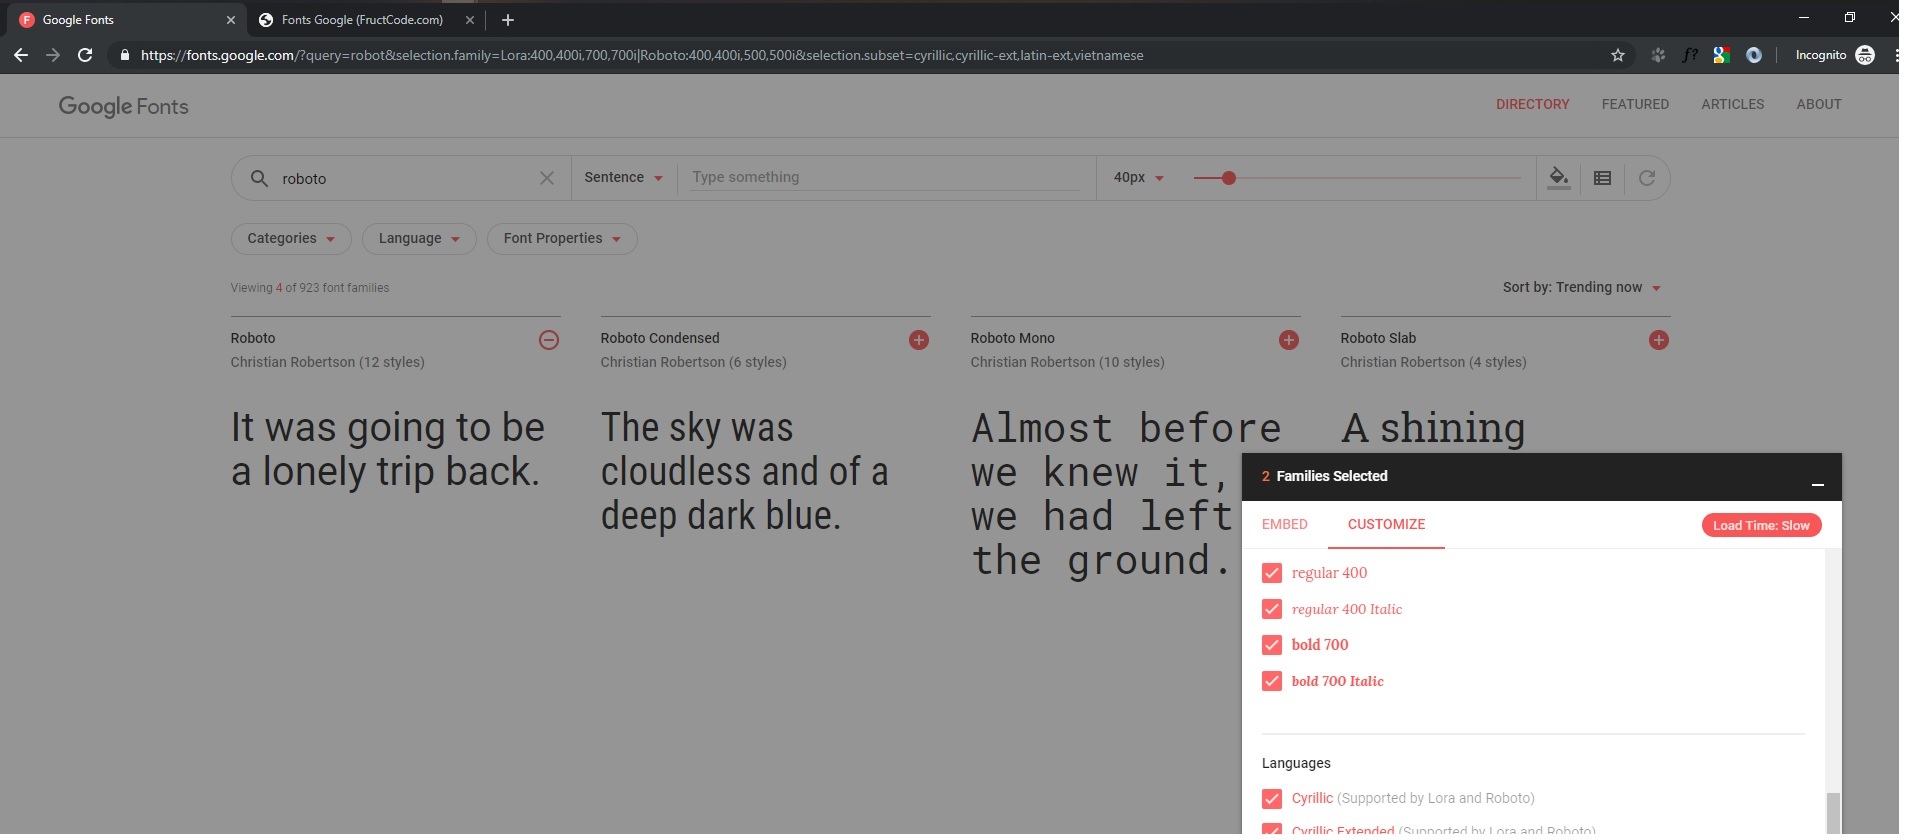Click the paw extension icon in toolbar
The height and width of the screenshot is (840, 1906).
(x=1657, y=55)
